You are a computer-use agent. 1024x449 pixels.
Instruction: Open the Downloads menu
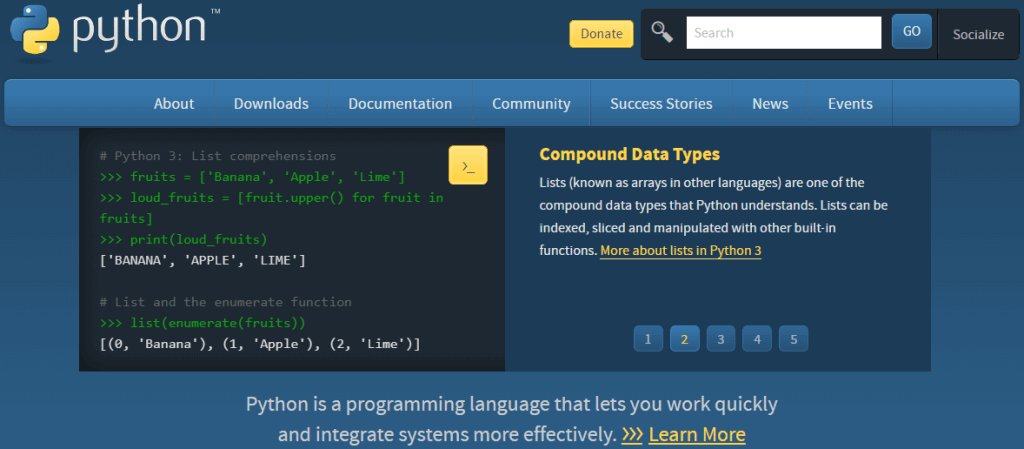click(x=271, y=104)
